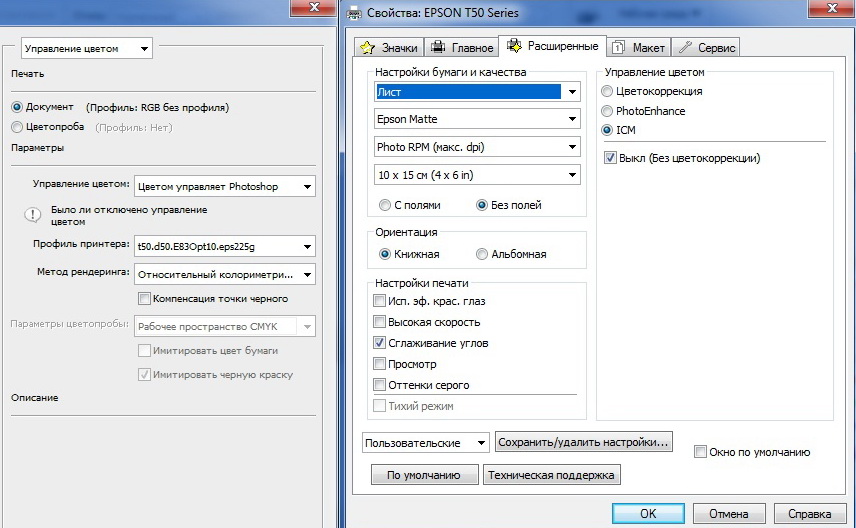Close the EPSON T50 properties window
This screenshot has height=528, width=856.
832,8
